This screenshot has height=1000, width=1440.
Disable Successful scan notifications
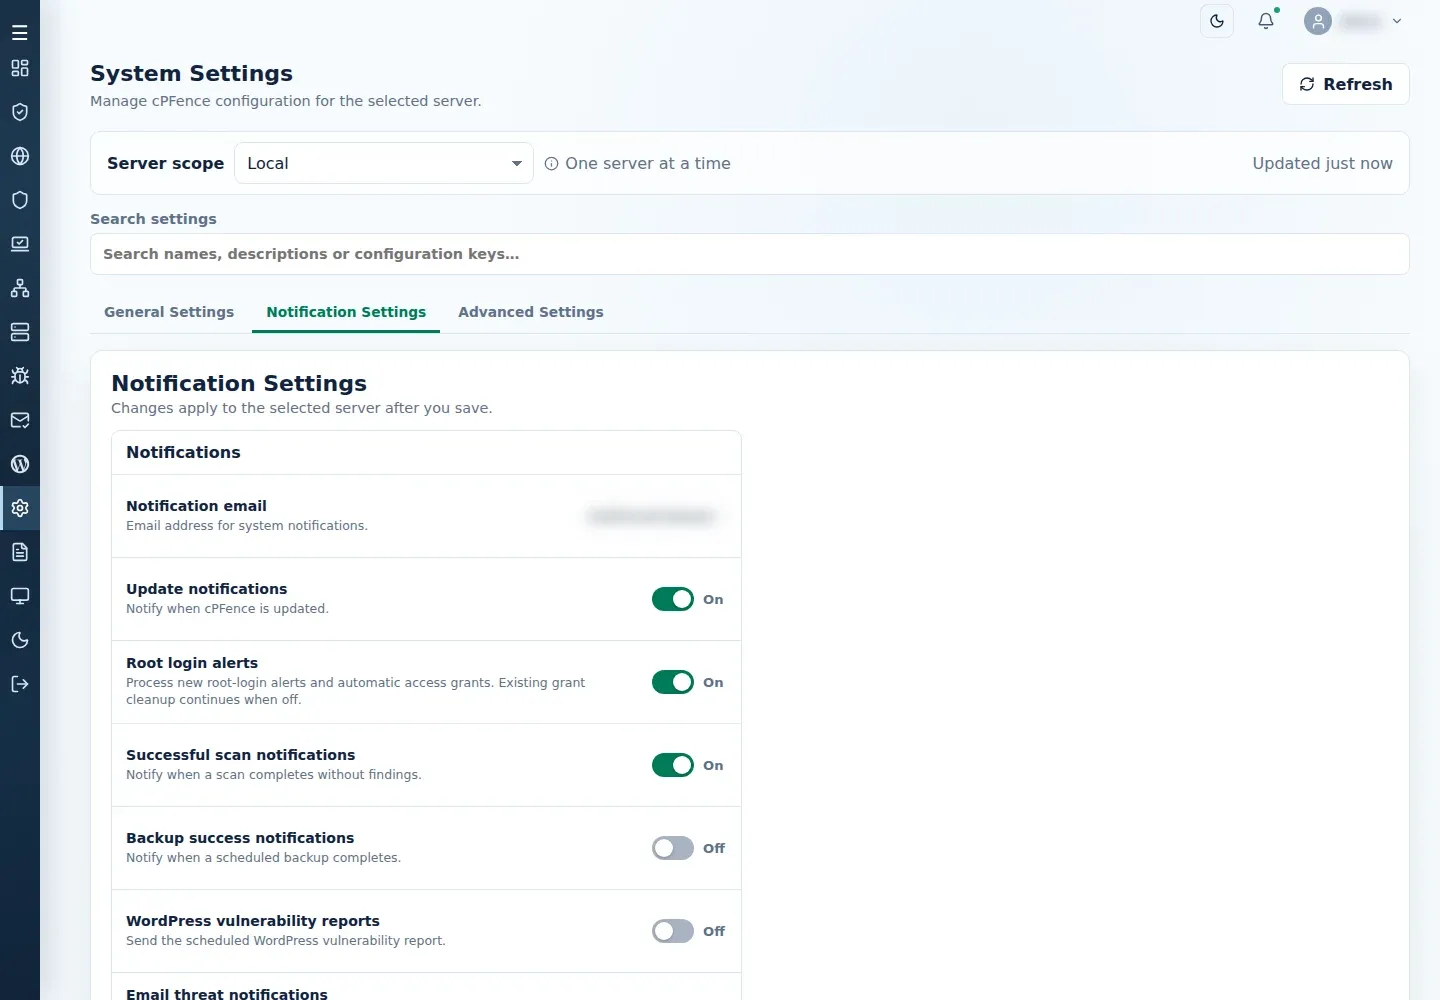point(673,765)
